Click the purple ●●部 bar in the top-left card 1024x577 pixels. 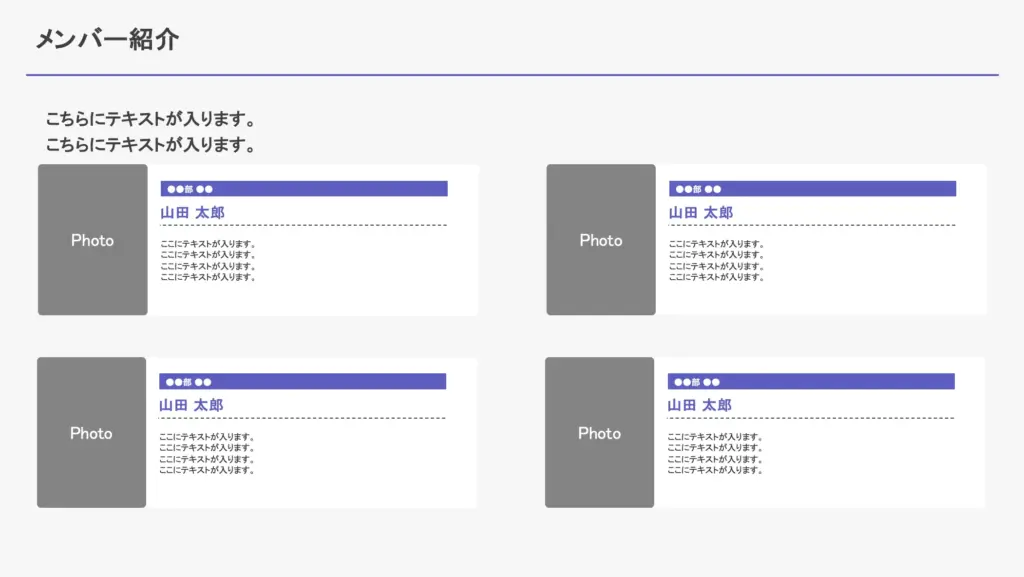pyautogui.click(x=303, y=189)
